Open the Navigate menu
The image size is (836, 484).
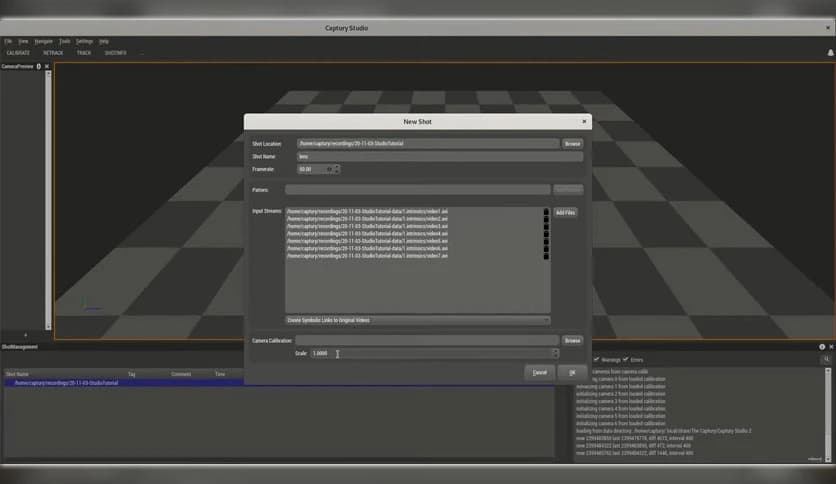(44, 41)
